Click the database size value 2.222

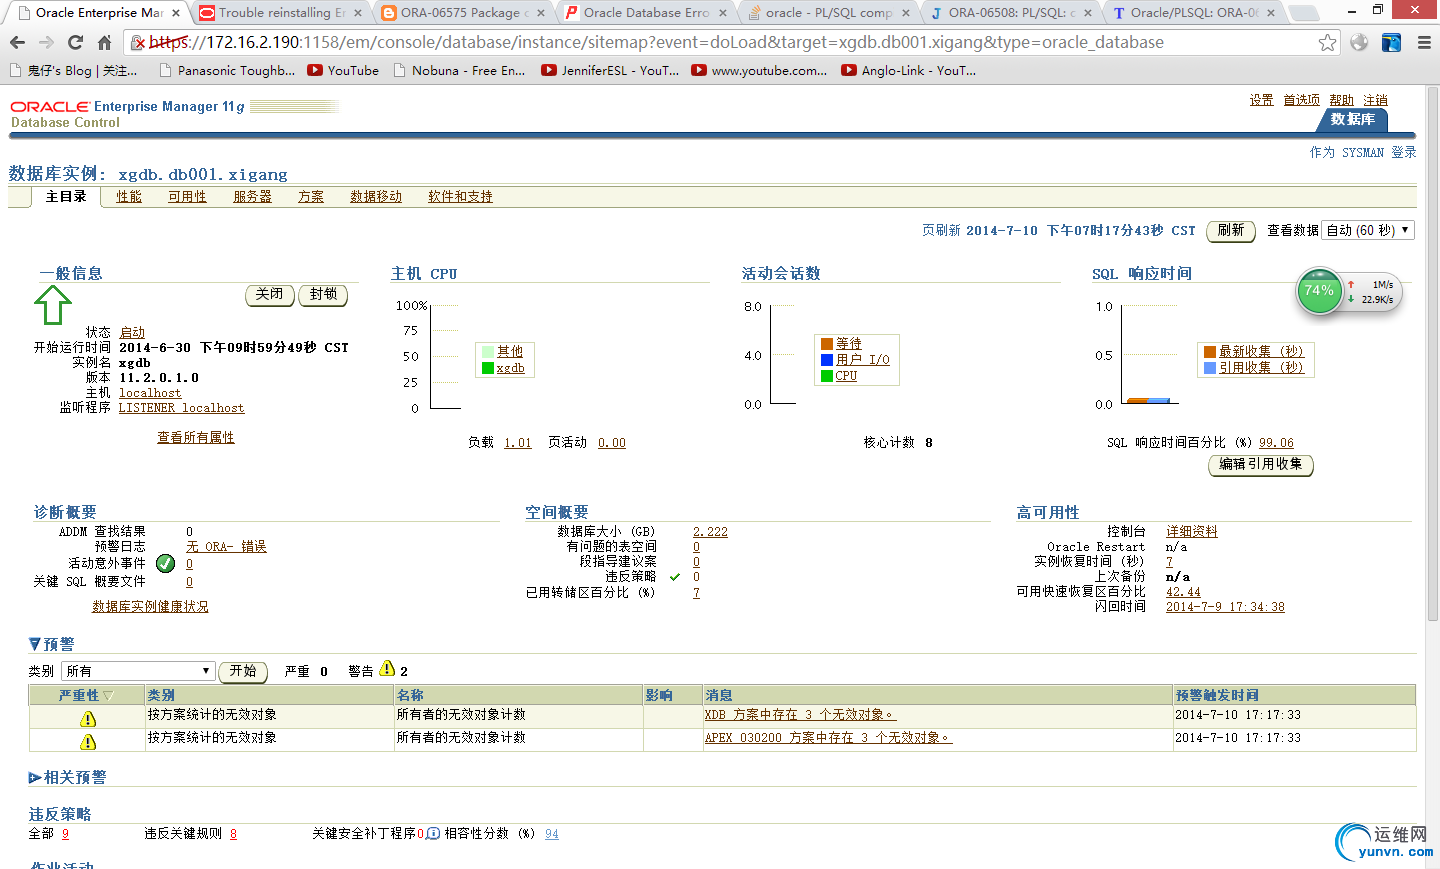coord(710,532)
